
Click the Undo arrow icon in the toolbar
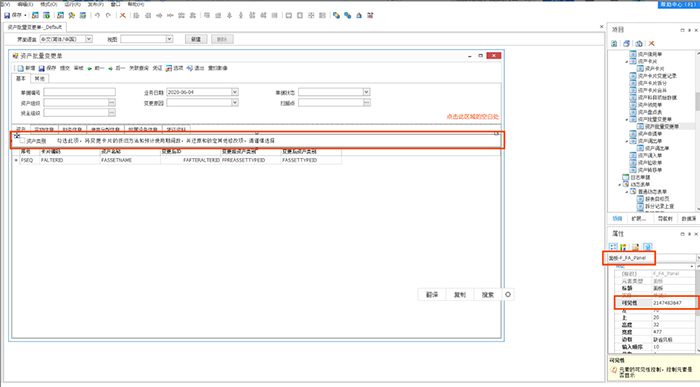point(97,15)
